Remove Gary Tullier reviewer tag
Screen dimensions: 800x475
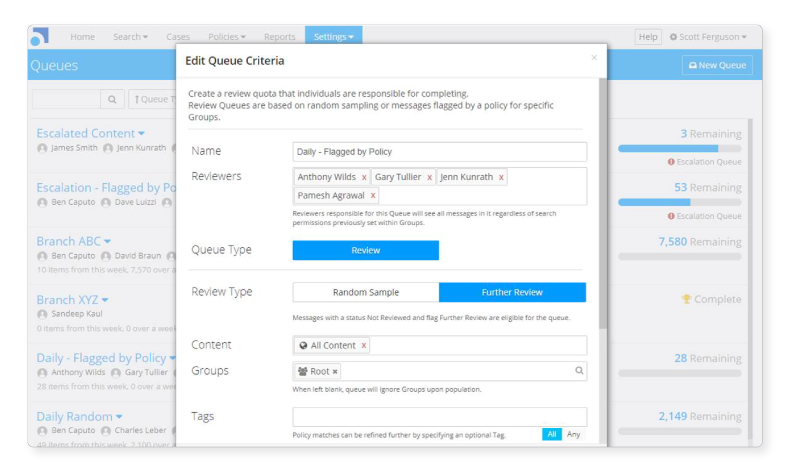pos(430,178)
